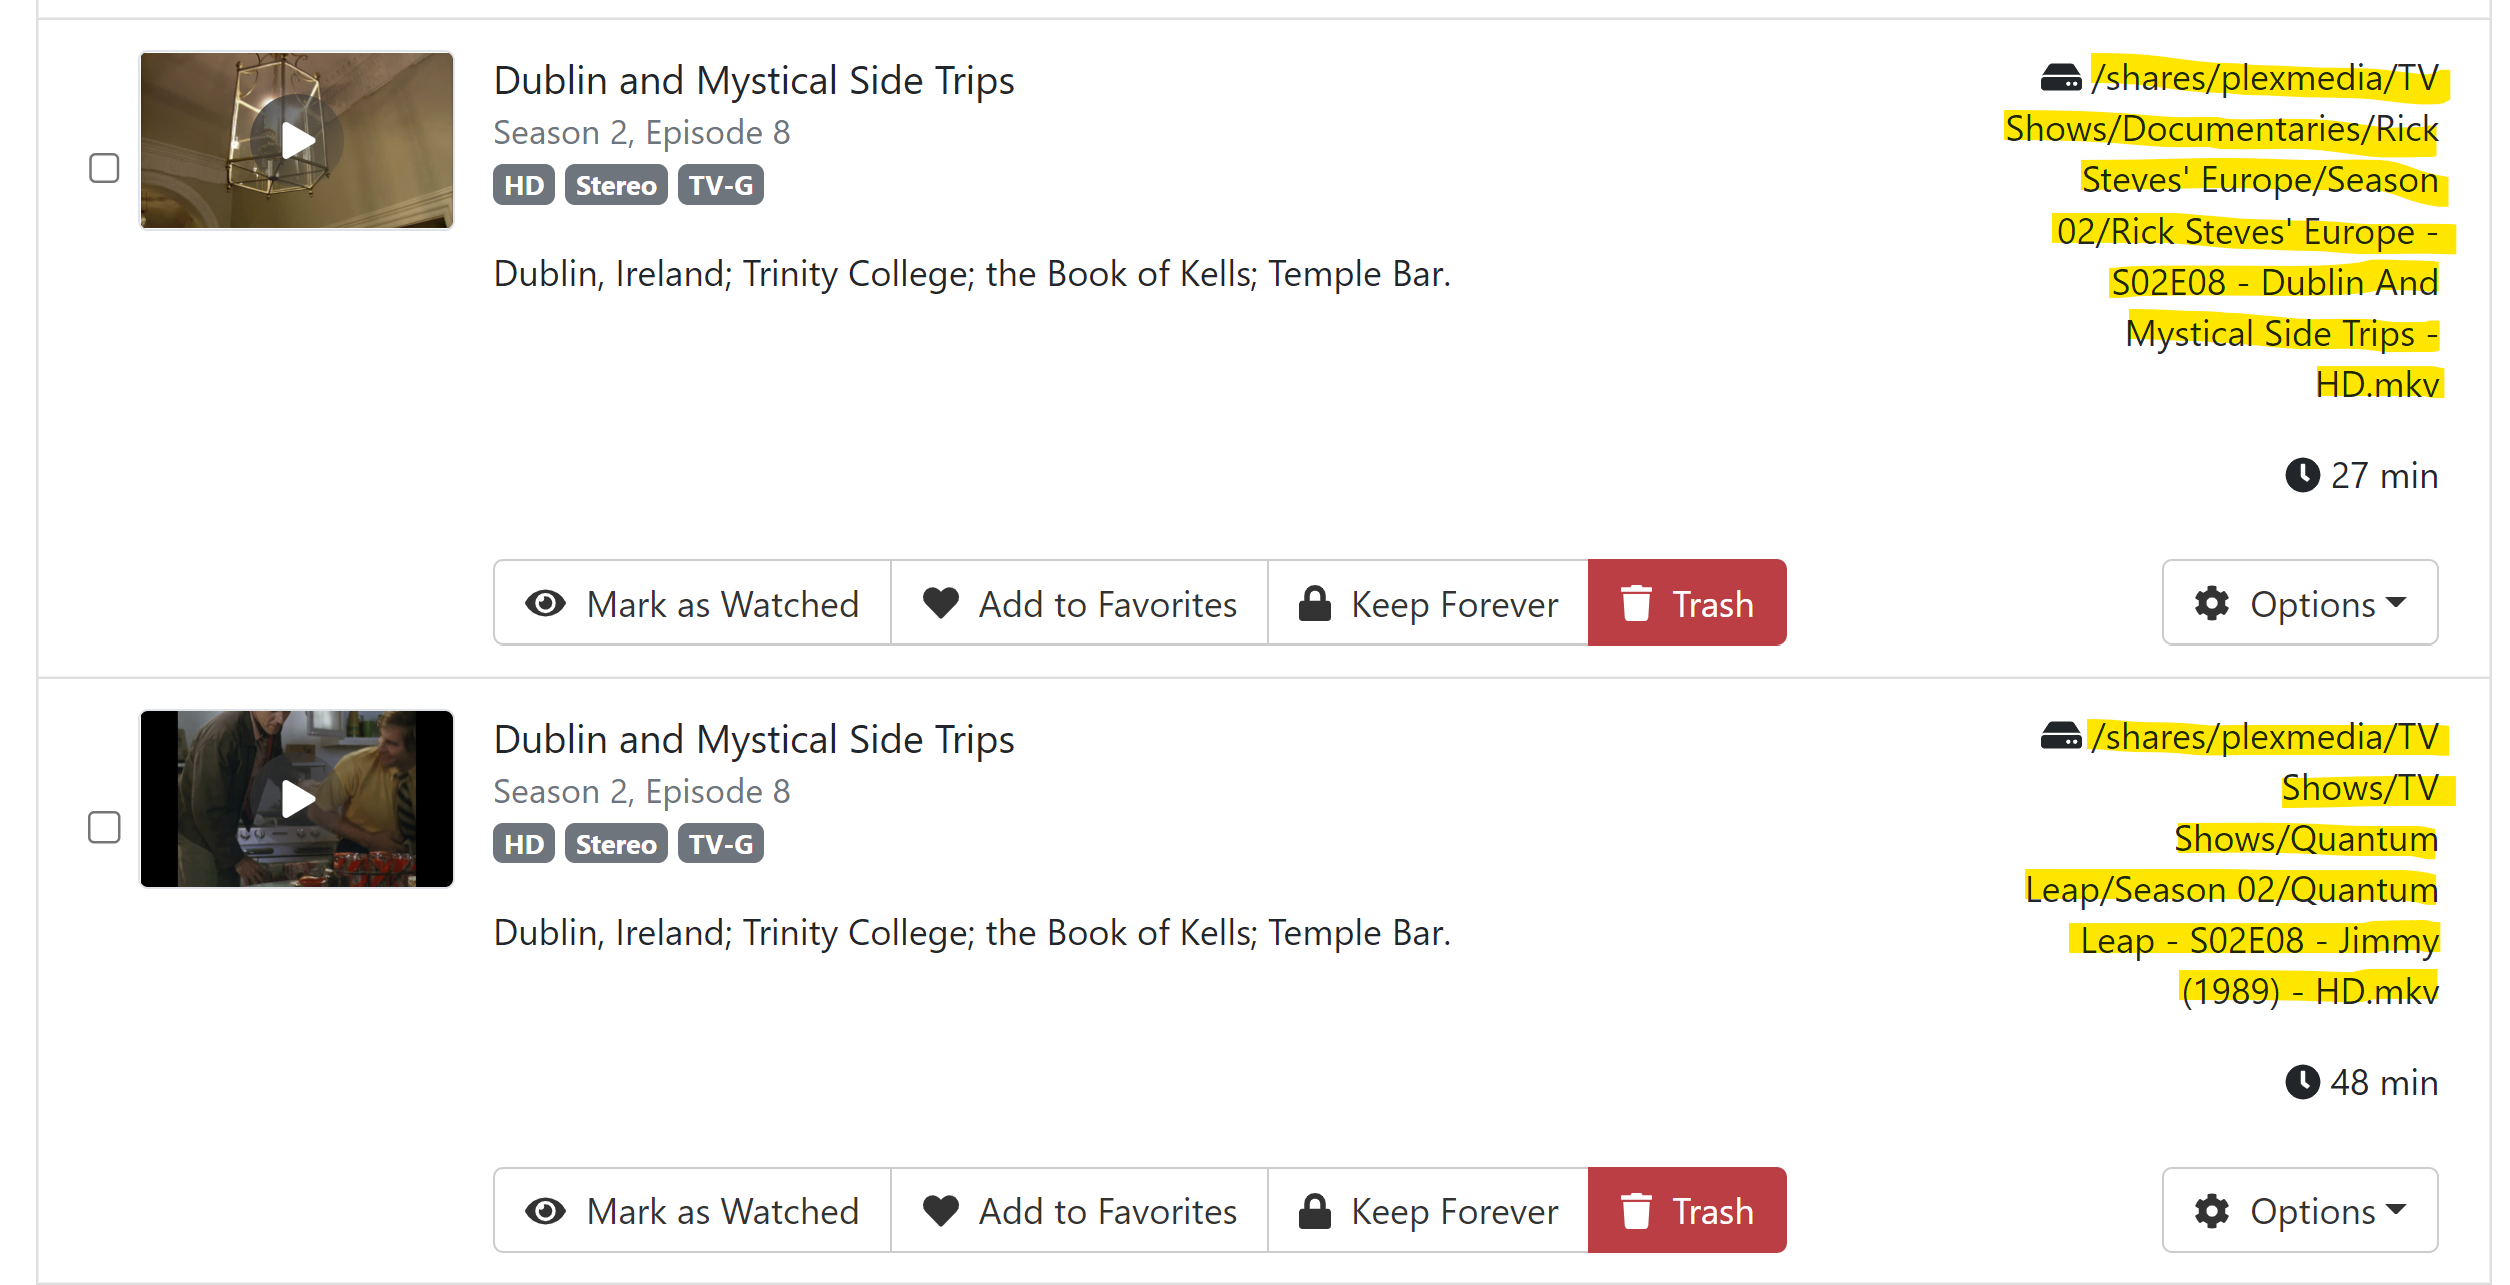Open first 'Dublin and Mystical Side Trips' title
This screenshot has height=1285, width=2510.
tap(753, 81)
